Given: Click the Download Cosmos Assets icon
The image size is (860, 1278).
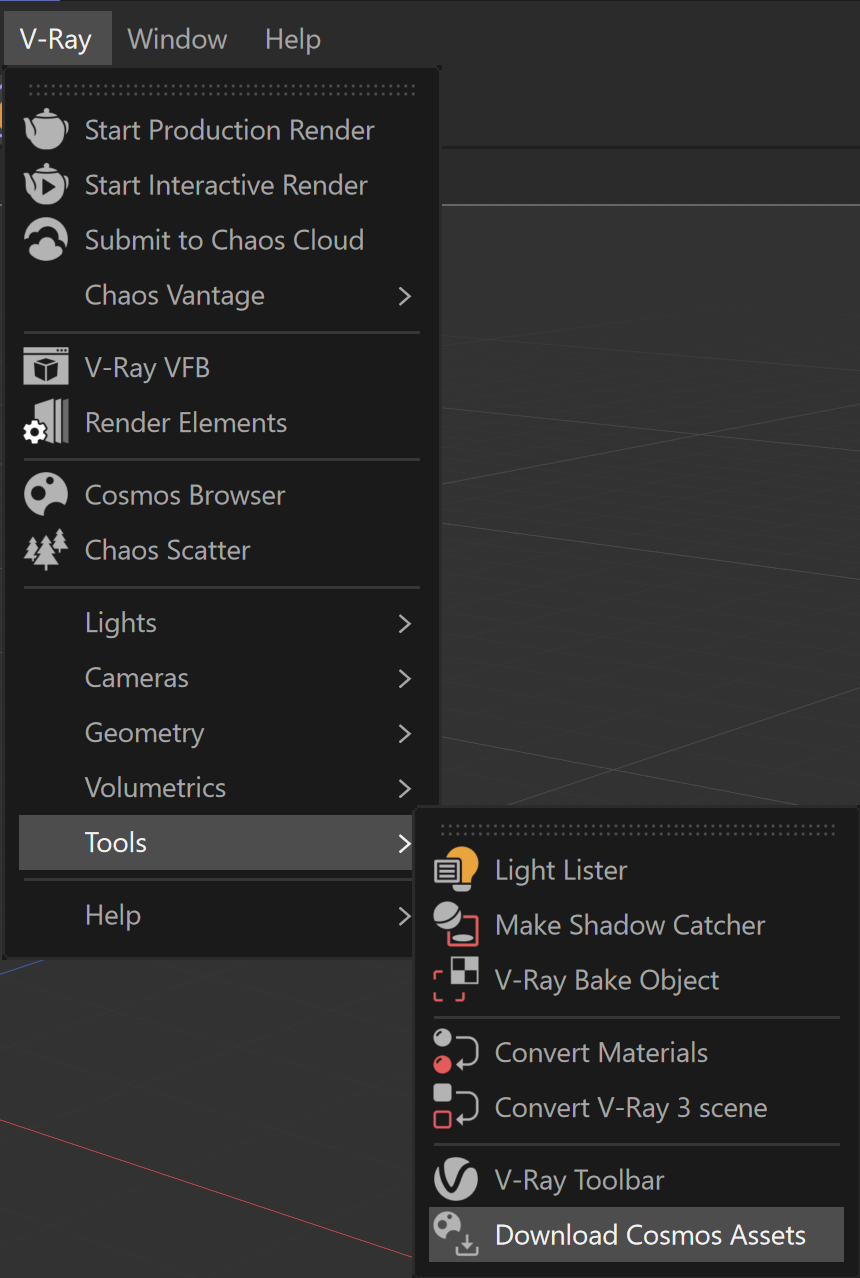Looking at the screenshot, I should tap(456, 1235).
